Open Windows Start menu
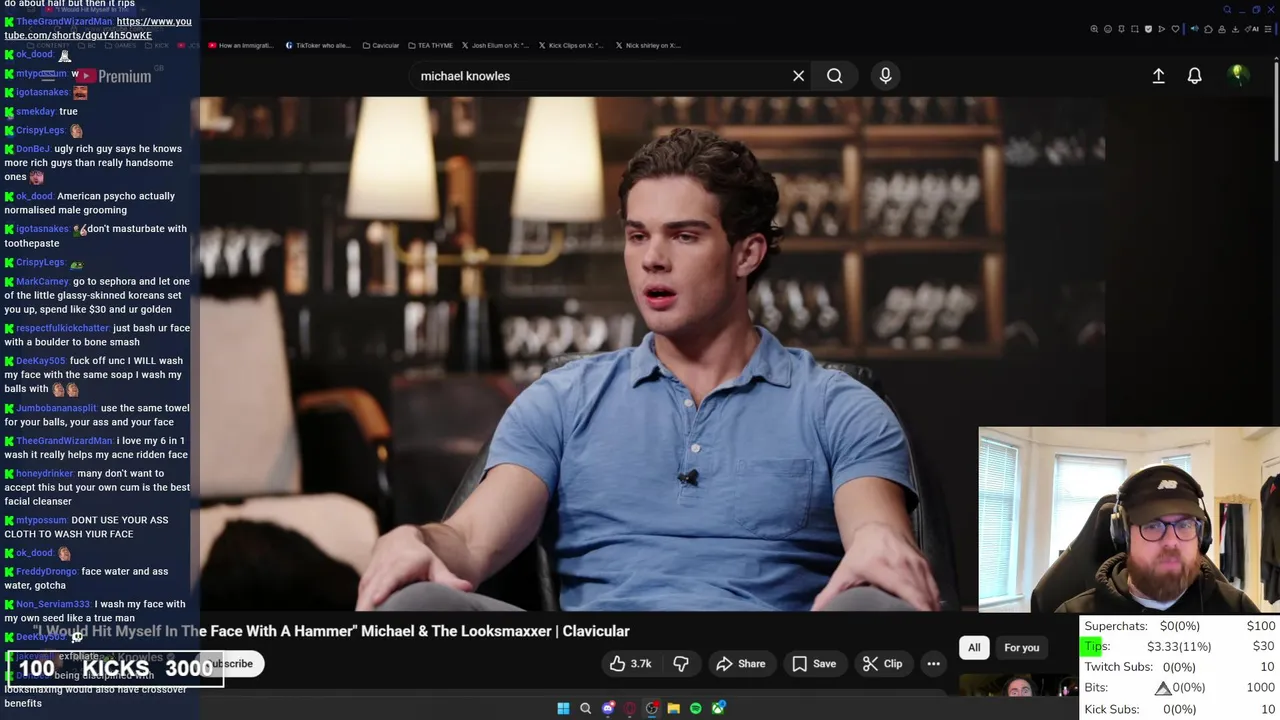1280x720 pixels. tap(563, 708)
